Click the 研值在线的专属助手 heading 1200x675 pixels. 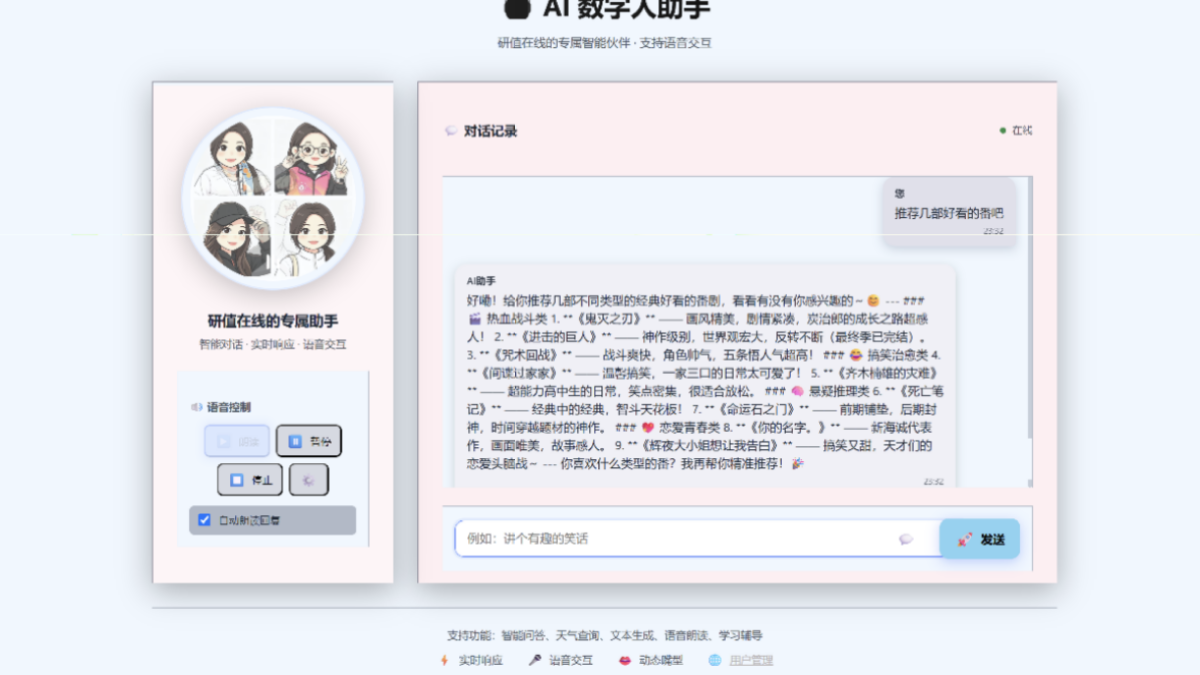pos(273,321)
